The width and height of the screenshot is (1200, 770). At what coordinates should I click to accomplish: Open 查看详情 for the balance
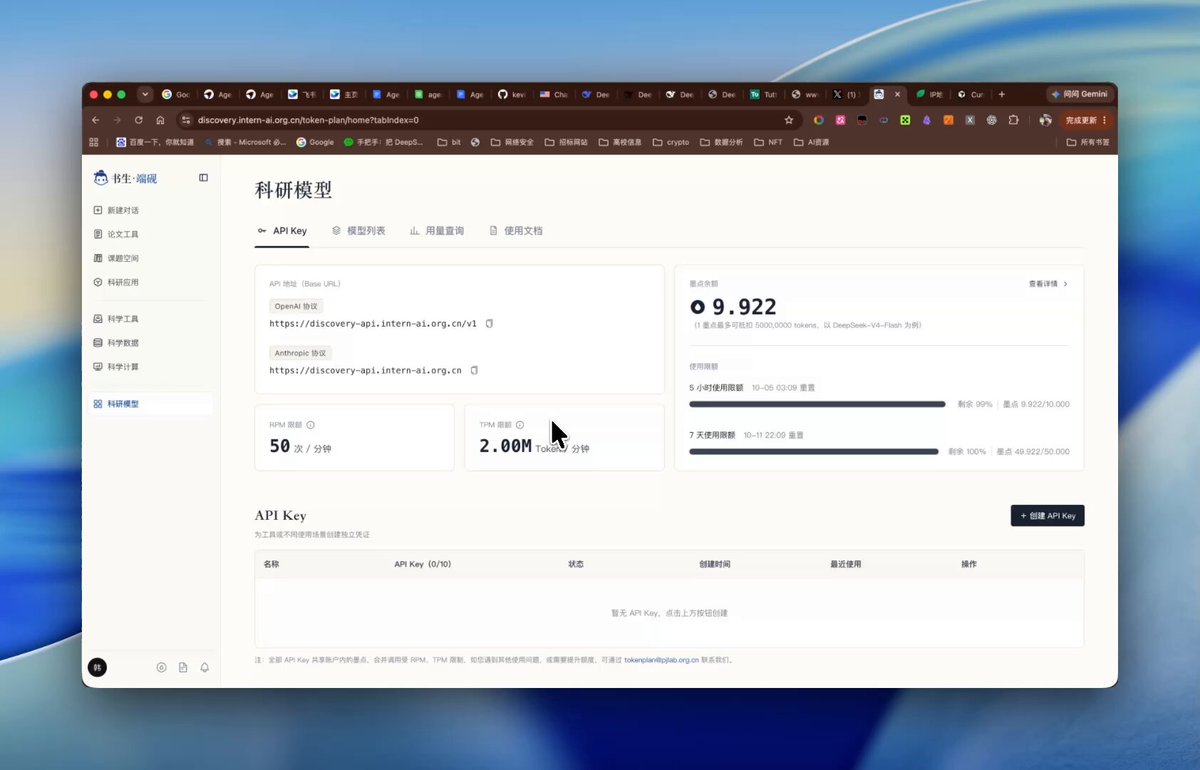[x=1048, y=284]
